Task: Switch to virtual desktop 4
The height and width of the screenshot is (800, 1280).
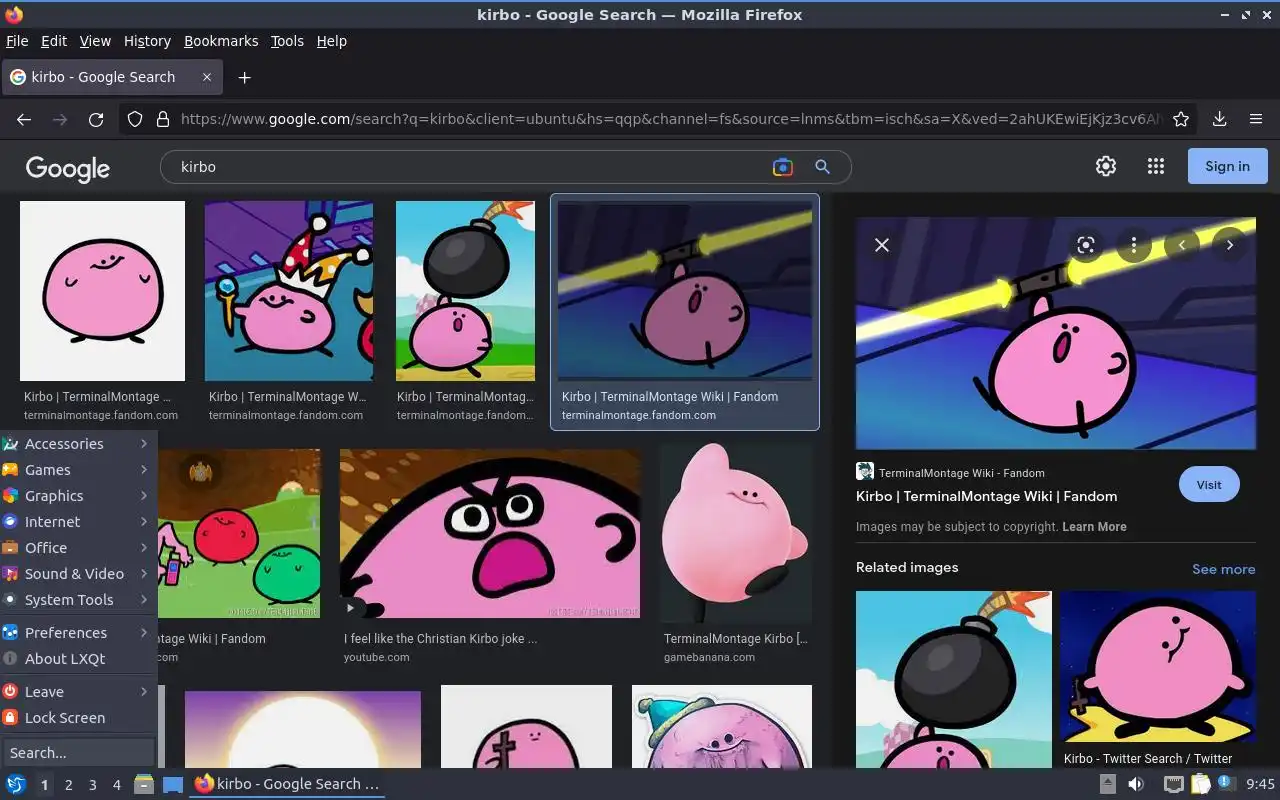Action: 117,785
